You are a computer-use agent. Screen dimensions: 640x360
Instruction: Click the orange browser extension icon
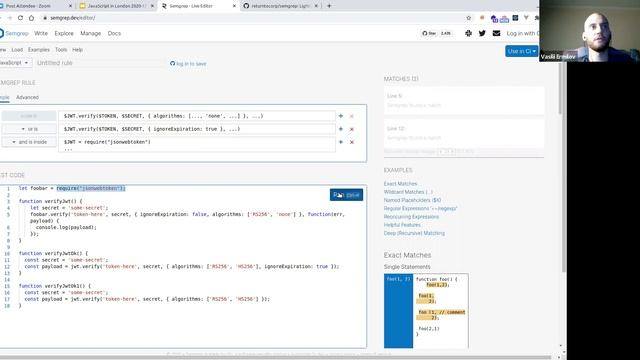click(482, 18)
